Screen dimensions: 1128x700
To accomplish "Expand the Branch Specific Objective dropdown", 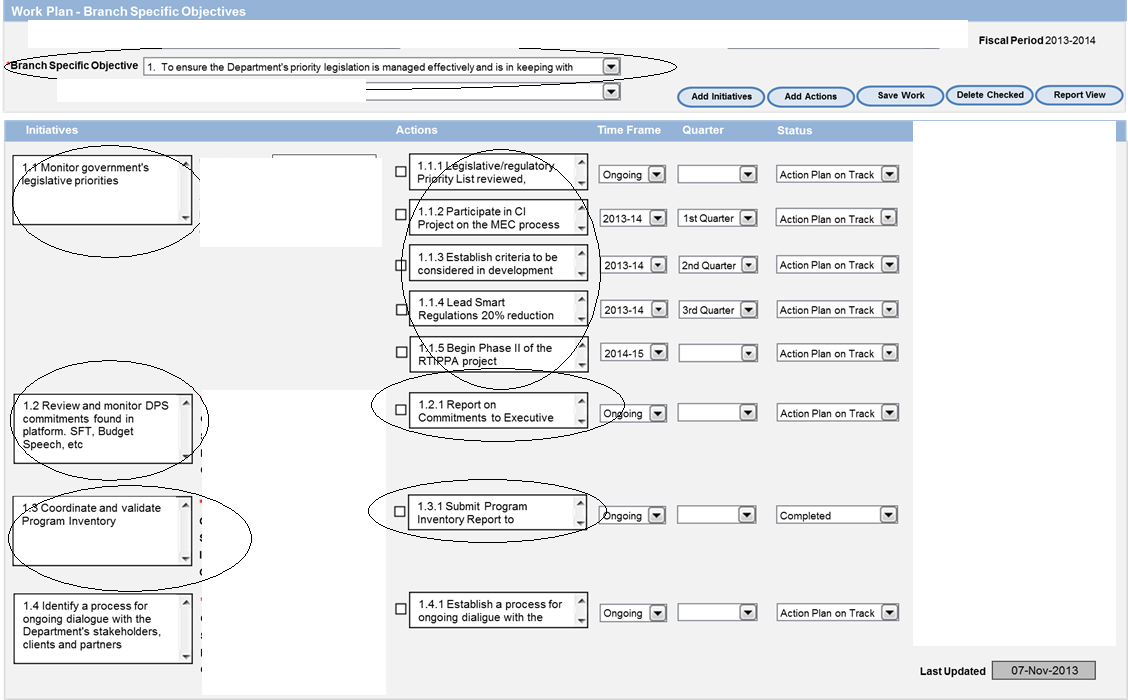I will pyautogui.click(x=611, y=67).
